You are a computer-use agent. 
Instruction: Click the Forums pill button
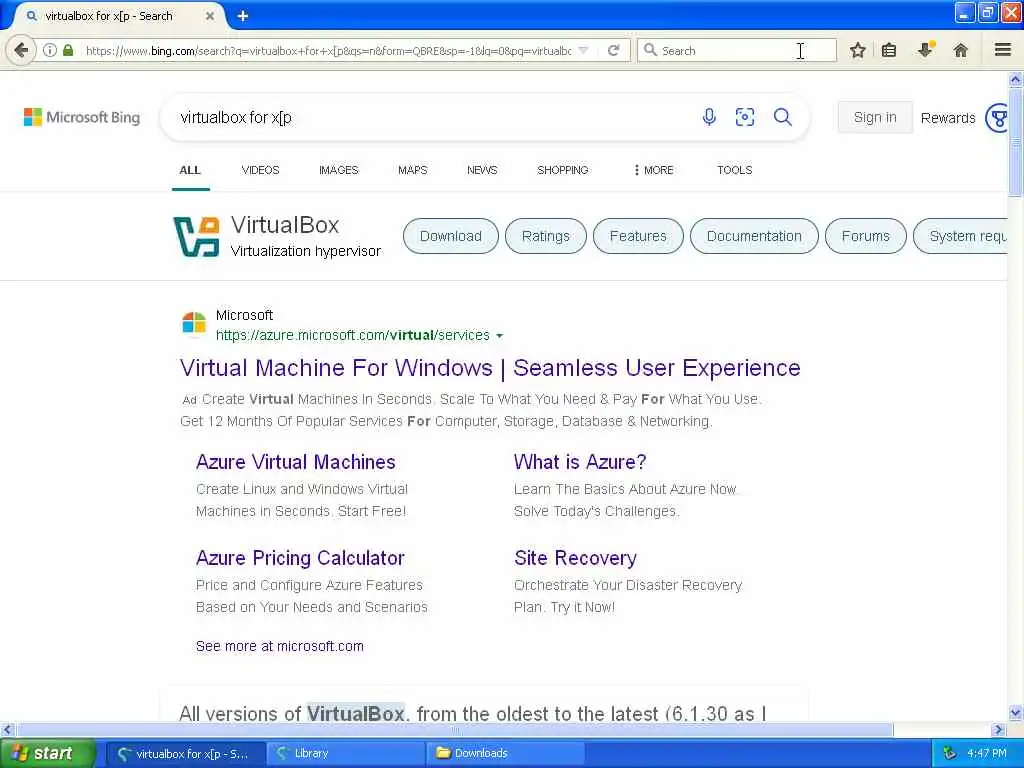pyautogui.click(x=865, y=236)
